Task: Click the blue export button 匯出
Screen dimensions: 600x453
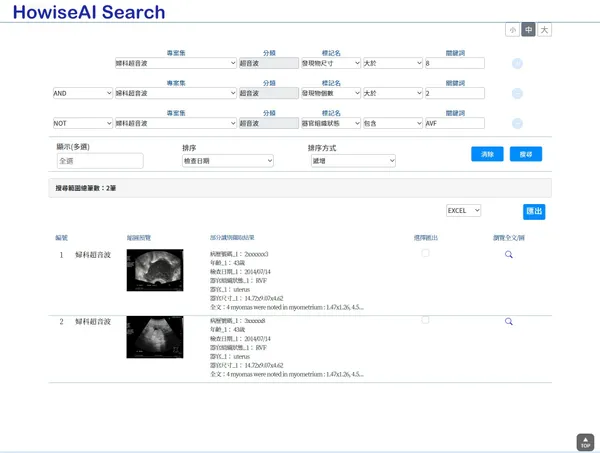Action: [534, 212]
